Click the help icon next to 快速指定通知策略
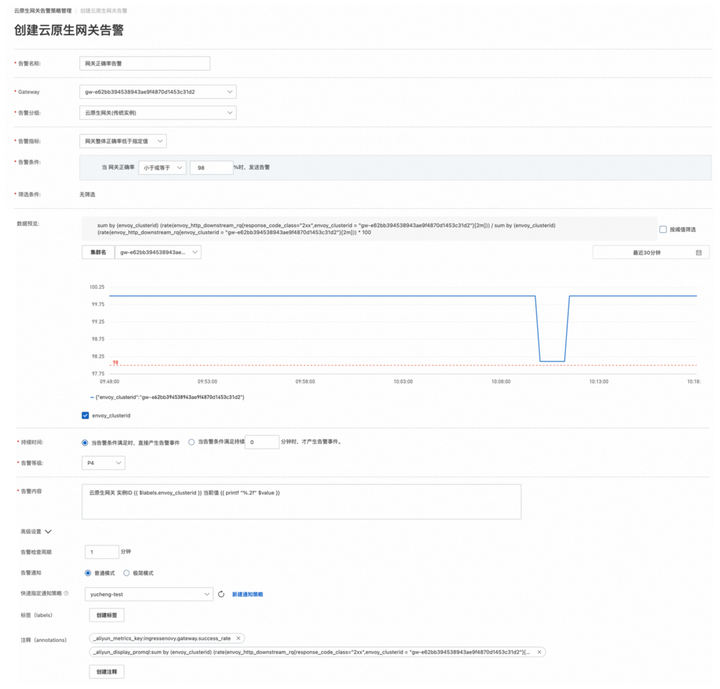720x689 pixels. (66, 593)
